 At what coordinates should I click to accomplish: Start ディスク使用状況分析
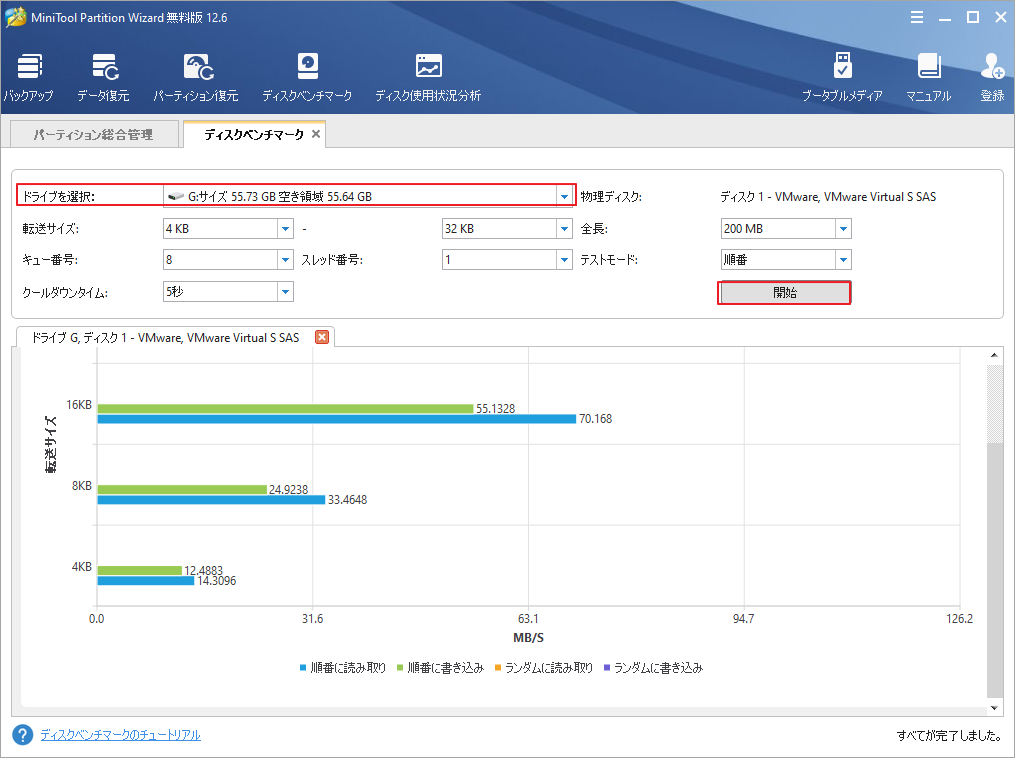click(x=428, y=76)
